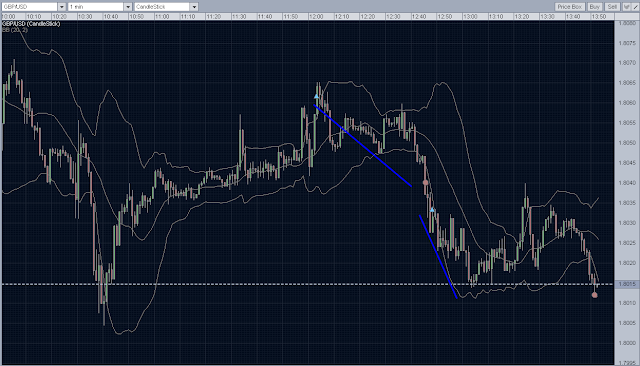Click the 13:20 label on the time axis
Viewport: 640px width, 366px height.
522,17
